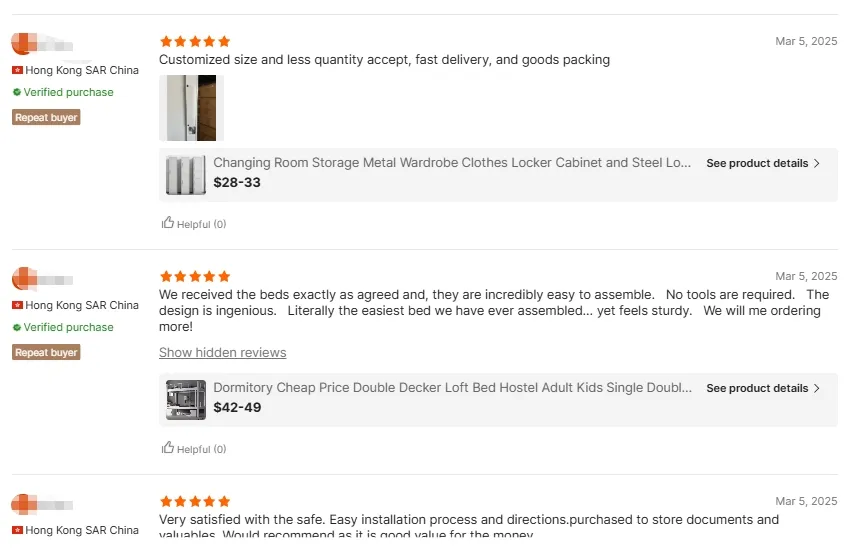See product details for the locker cabinet
Screen dimensions: 850x549
[757, 163]
